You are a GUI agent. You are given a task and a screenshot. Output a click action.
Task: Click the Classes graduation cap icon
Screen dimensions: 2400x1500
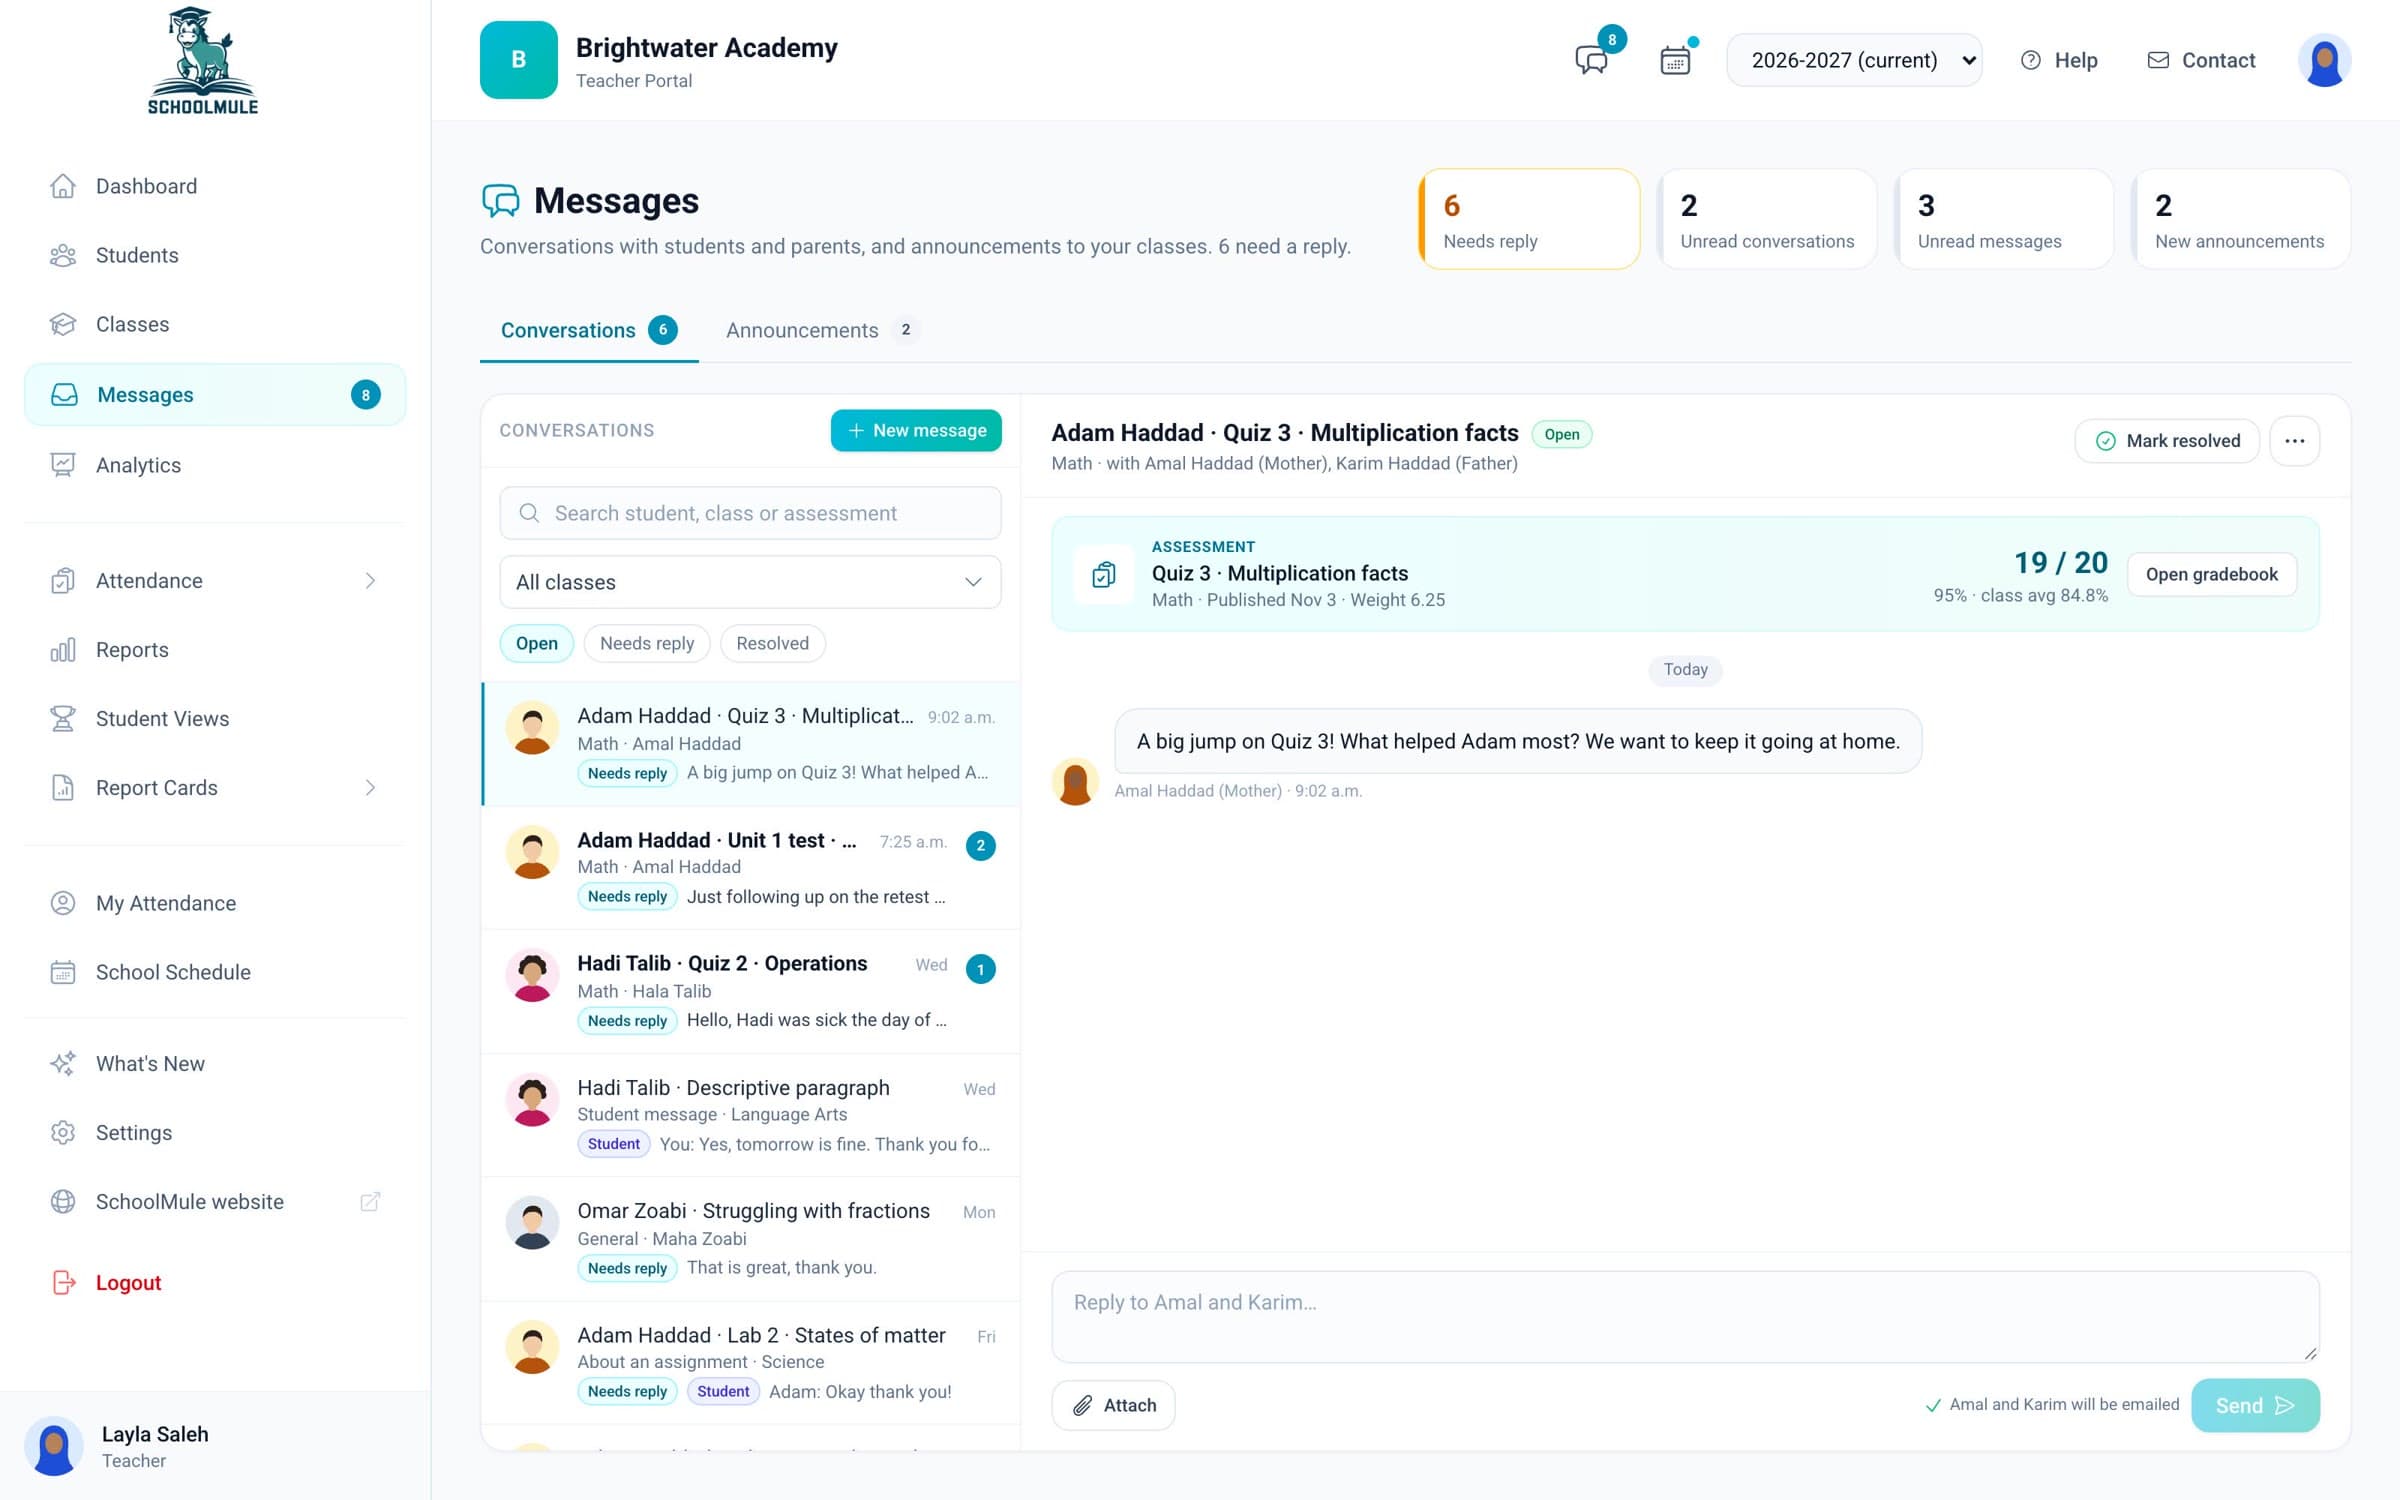click(63, 324)
